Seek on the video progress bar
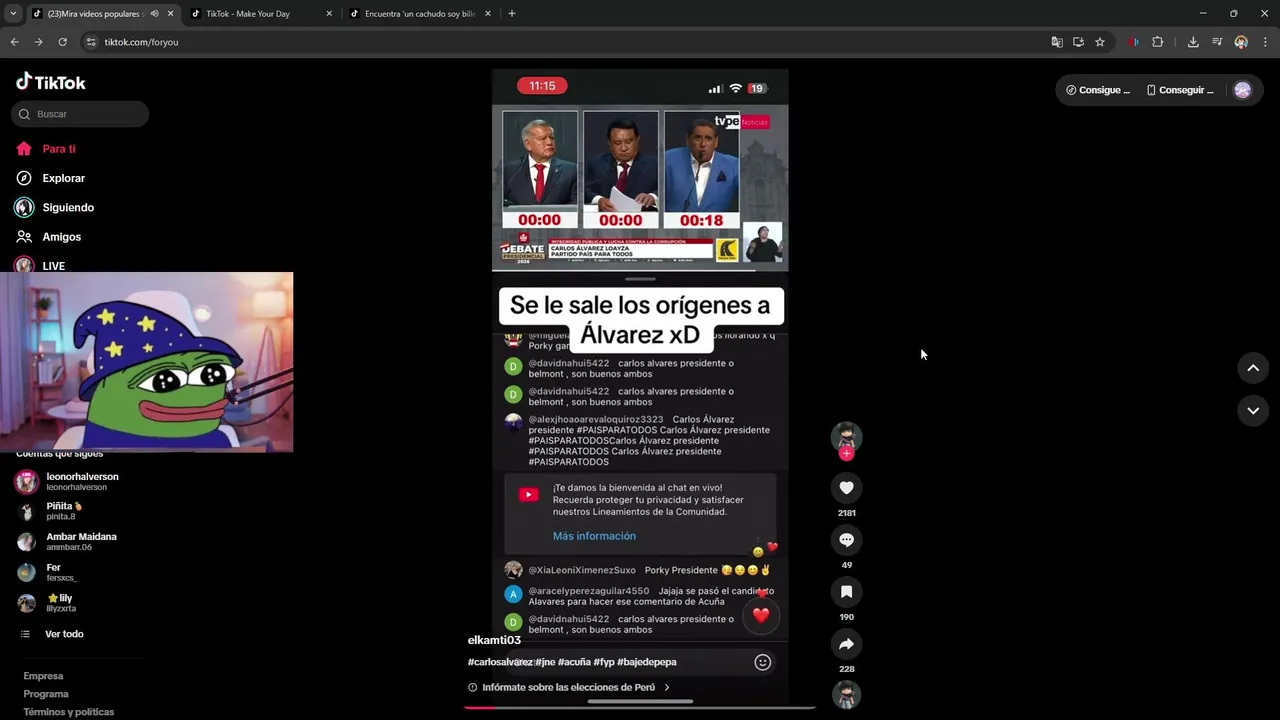The width and height of the screenshot is (1280, 720). click(640, 707)
